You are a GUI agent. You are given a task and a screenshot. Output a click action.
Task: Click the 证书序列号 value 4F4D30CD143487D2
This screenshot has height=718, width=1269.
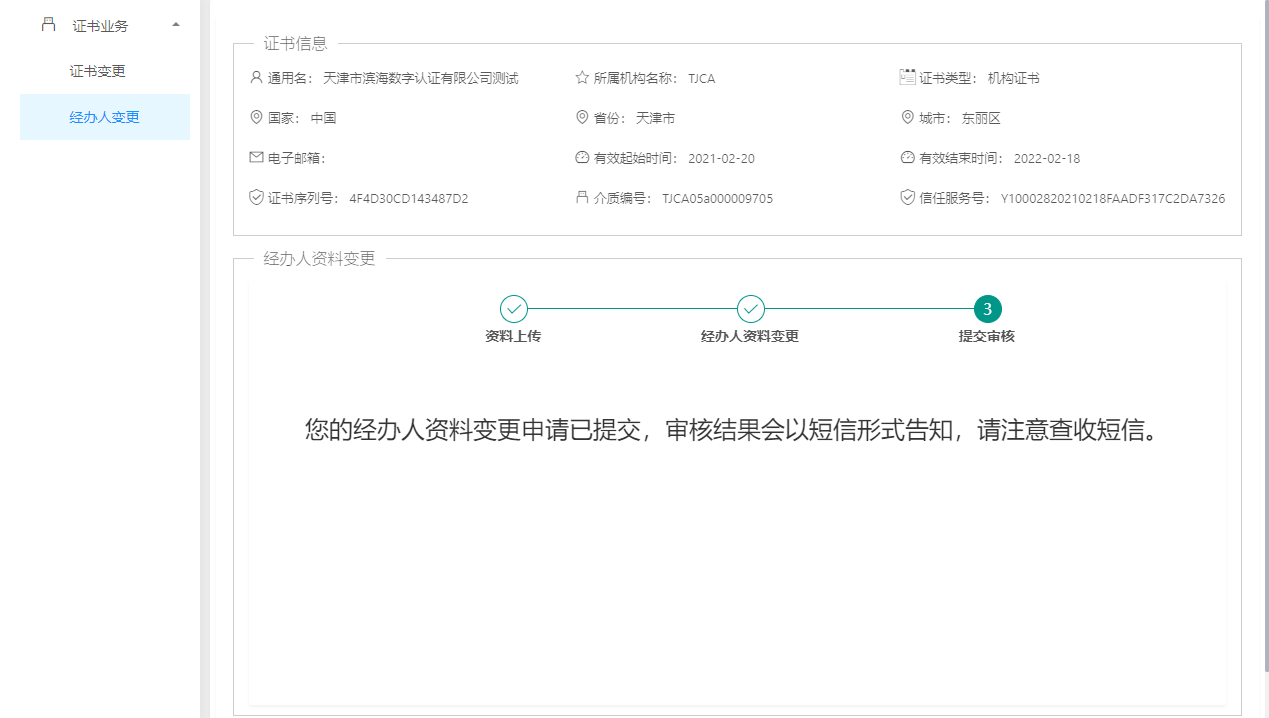click(408, 199)
